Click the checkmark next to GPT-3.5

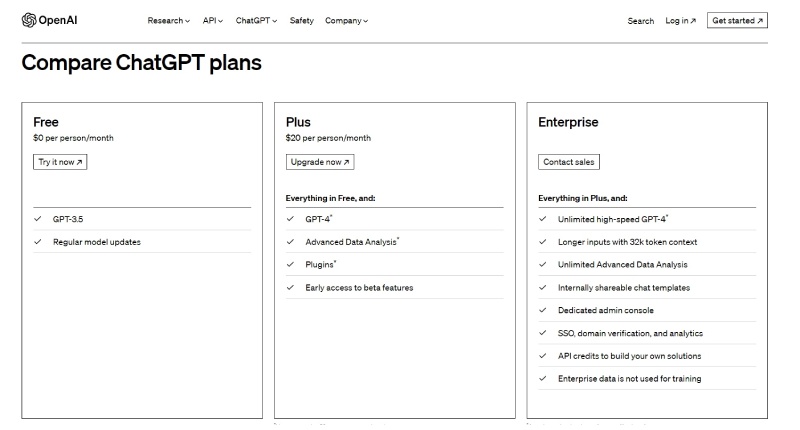tap(38, 218)
